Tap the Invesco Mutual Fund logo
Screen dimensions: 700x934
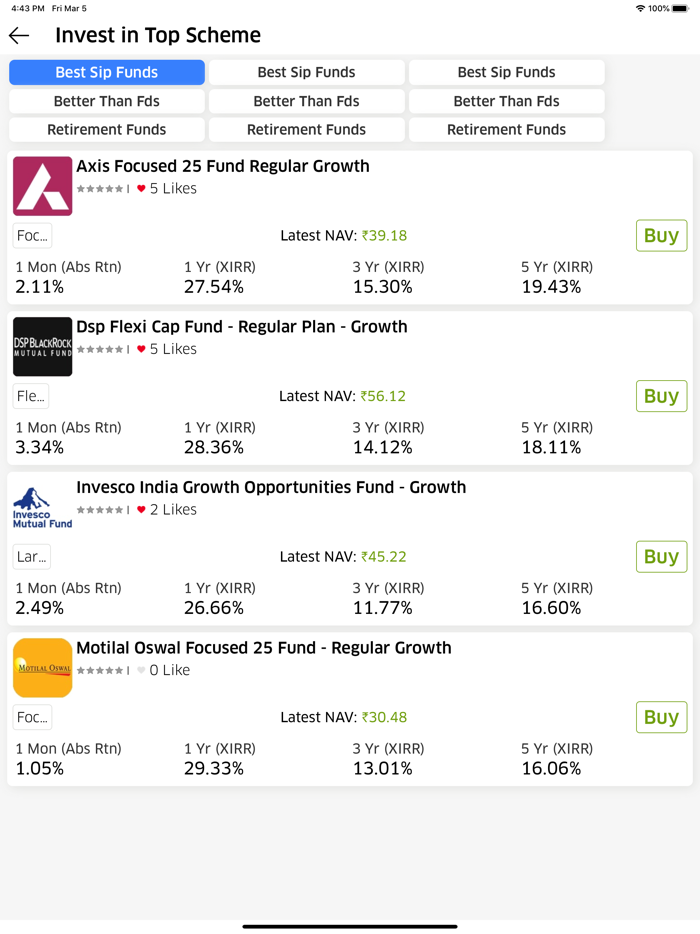point(42,508)
